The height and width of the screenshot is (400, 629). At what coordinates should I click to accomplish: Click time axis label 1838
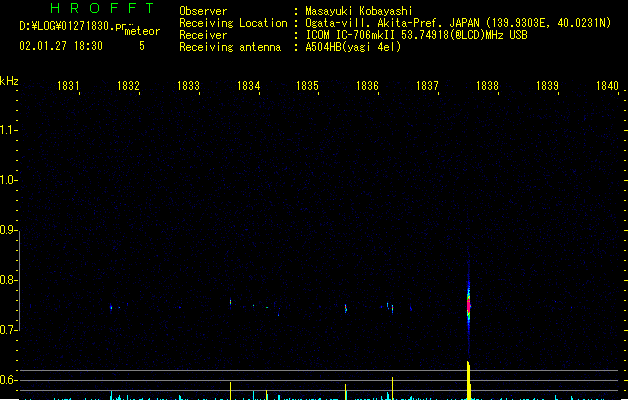(487, 86)
